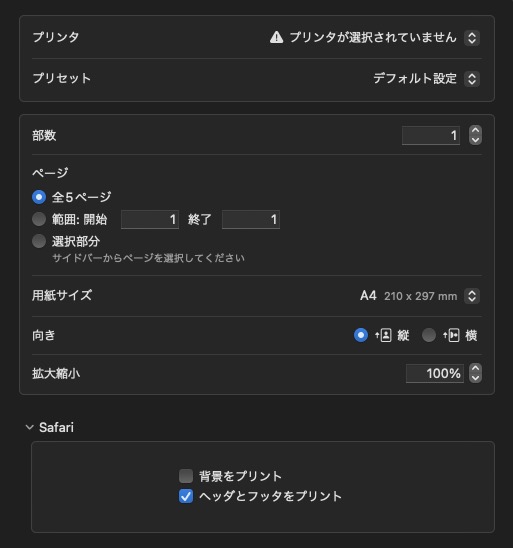Choose 横 landscape orientation radio button
This screenshot has width=513, height=548.
(429, 335)
